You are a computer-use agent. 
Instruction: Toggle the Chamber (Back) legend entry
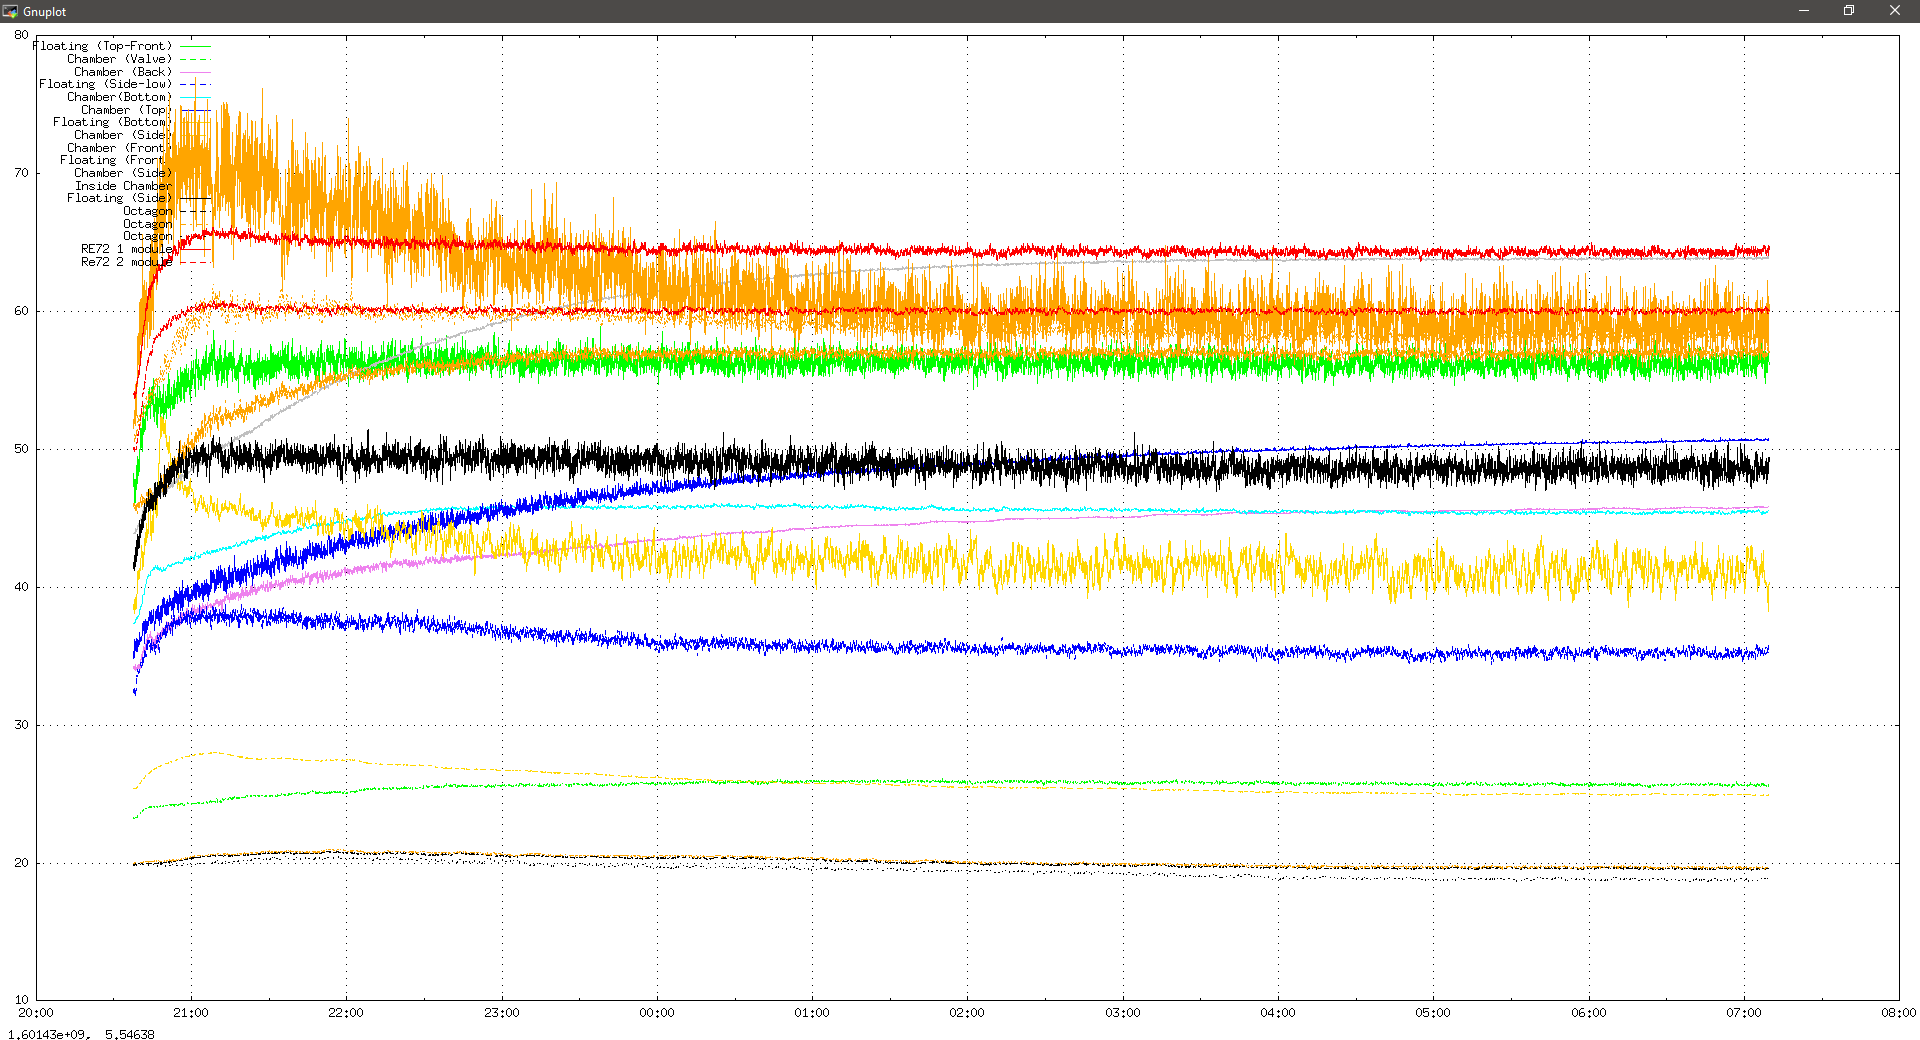click(x=122, y=72)
